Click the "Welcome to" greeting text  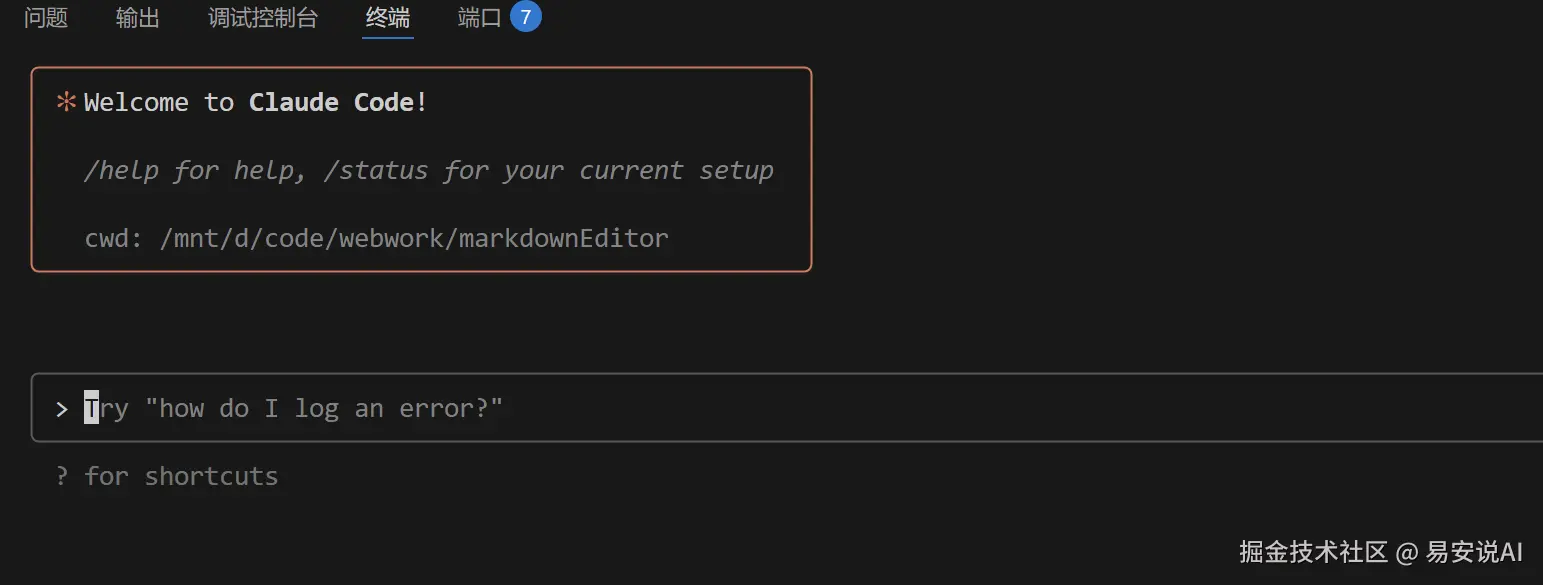(159, 102)
